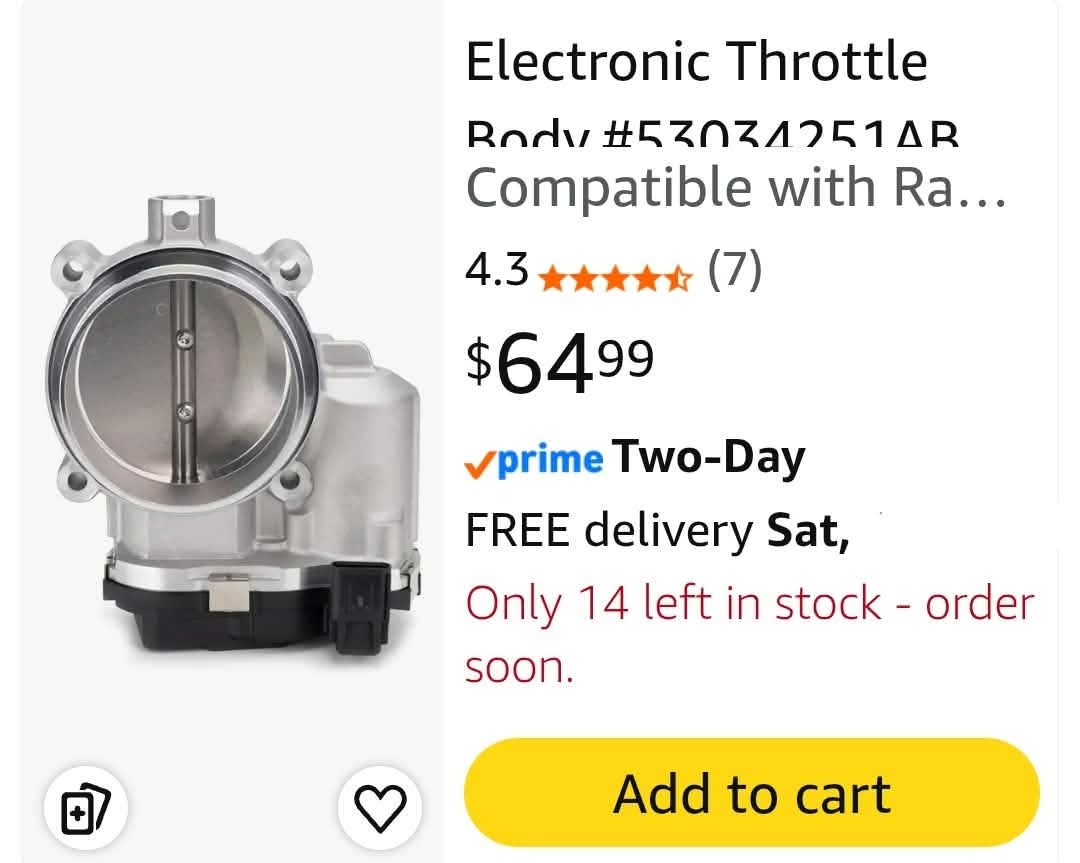The height and width of the screenshot is (863, 1080).
Task: Click the orange star rating icons
Action: coord(614,278)
